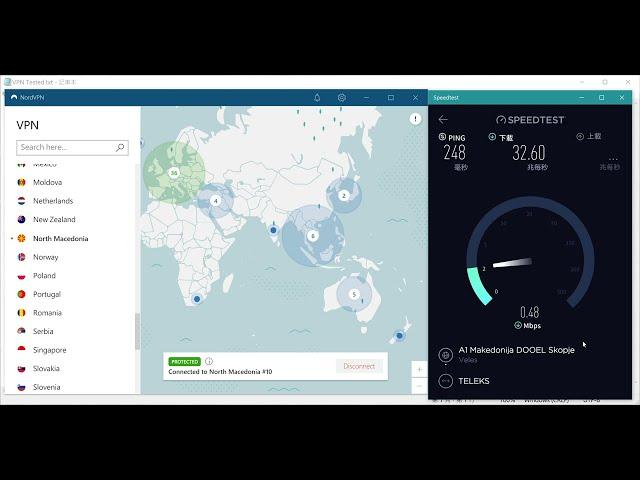Go back using Speedtest back arrow
The image size is (640, 480).
pyautogui.click(x=443, y=119)
